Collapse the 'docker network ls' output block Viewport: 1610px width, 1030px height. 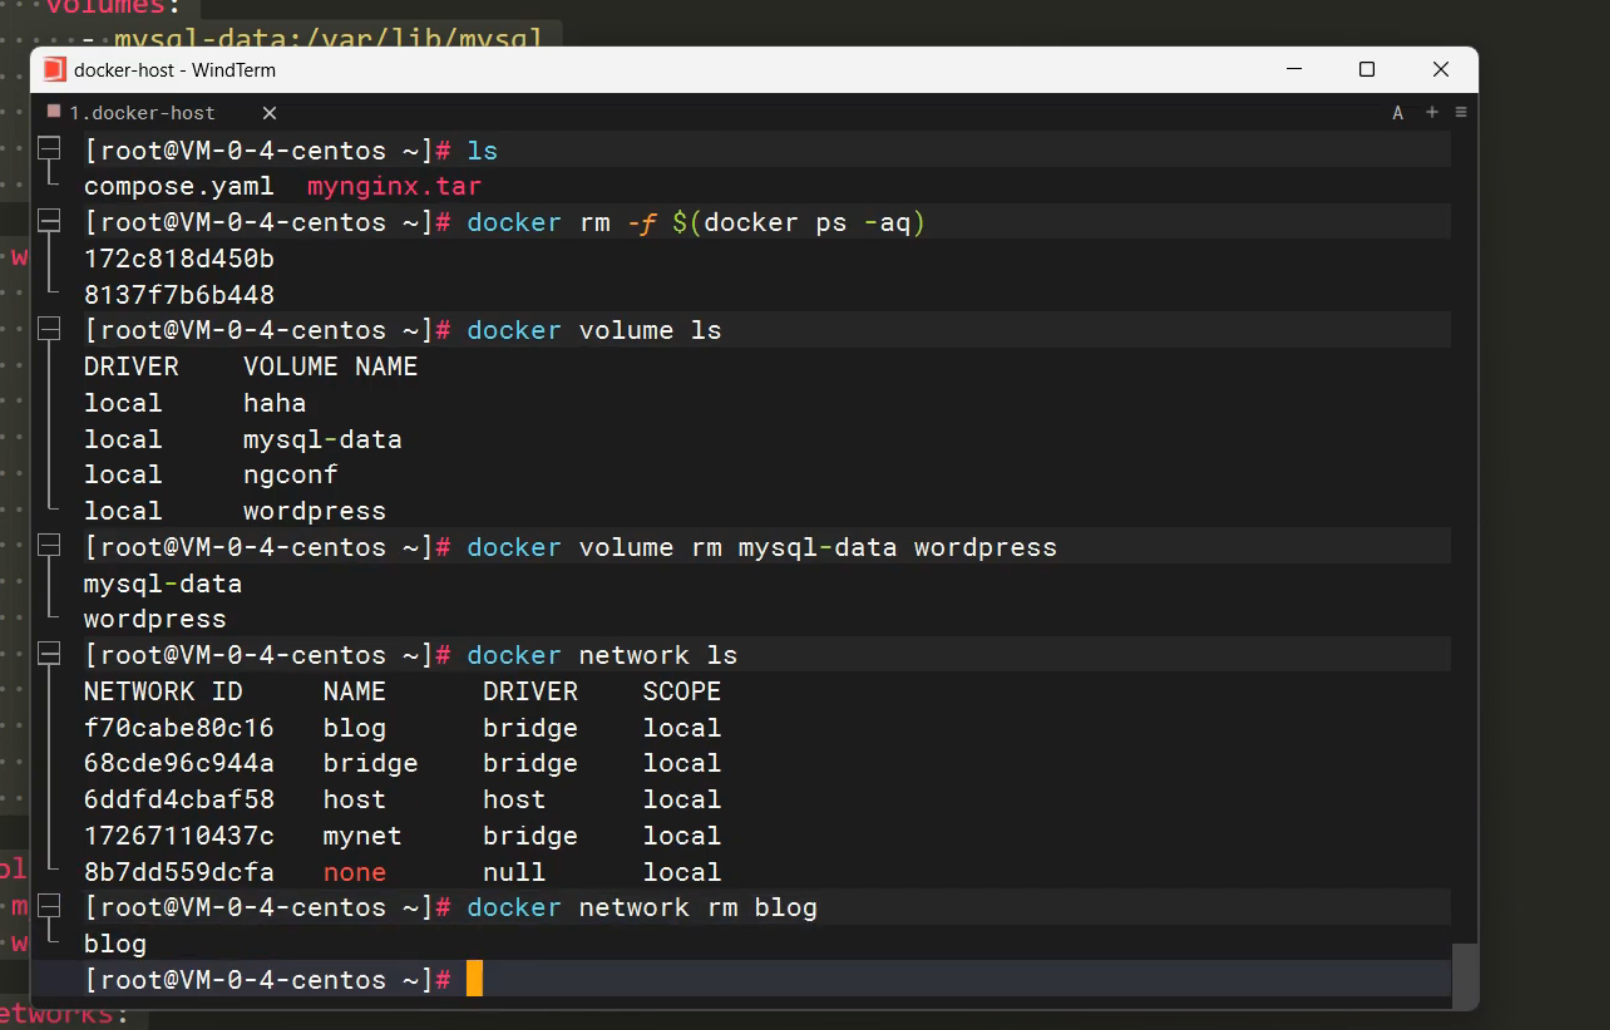tap(49, 654)
